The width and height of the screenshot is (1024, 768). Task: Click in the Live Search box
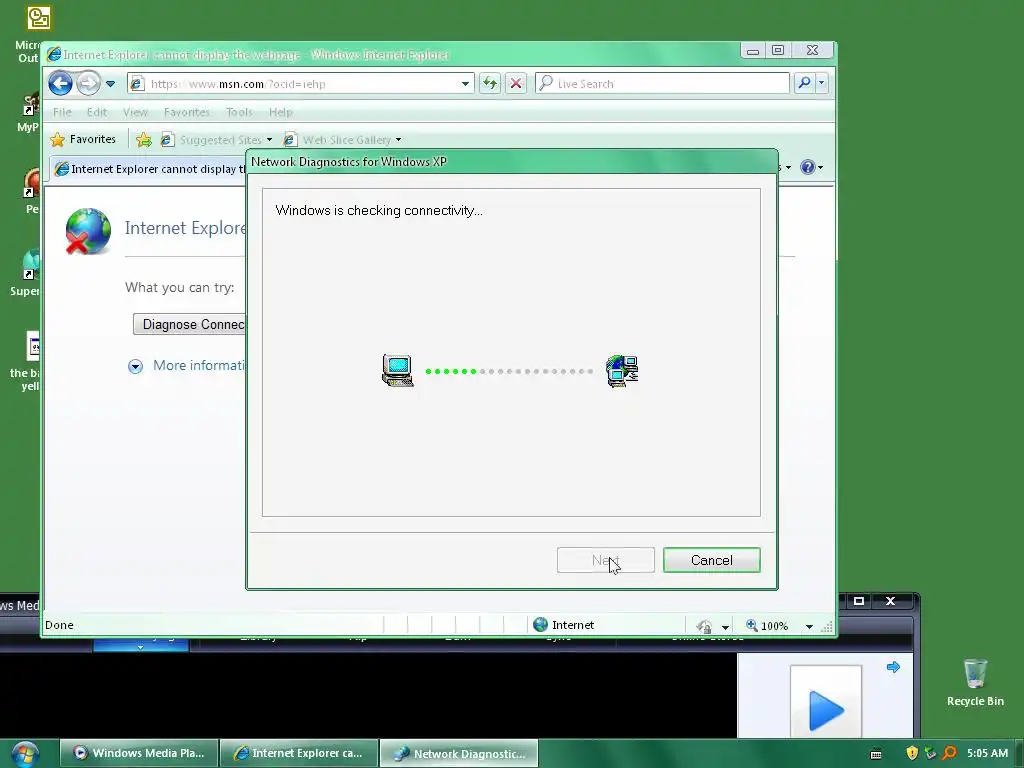tap(662, 84)
